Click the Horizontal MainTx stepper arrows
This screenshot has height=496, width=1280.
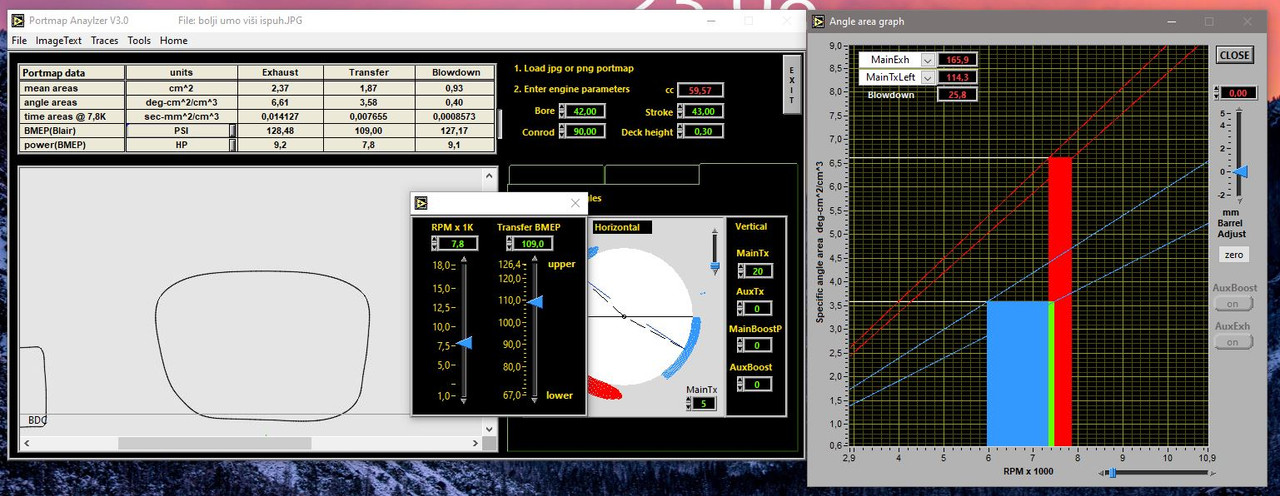tap(690, 403)
